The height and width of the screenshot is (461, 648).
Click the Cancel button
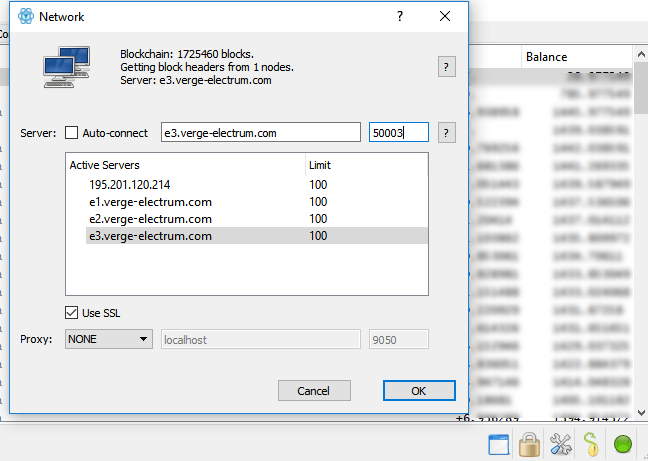tap(314, 391)
